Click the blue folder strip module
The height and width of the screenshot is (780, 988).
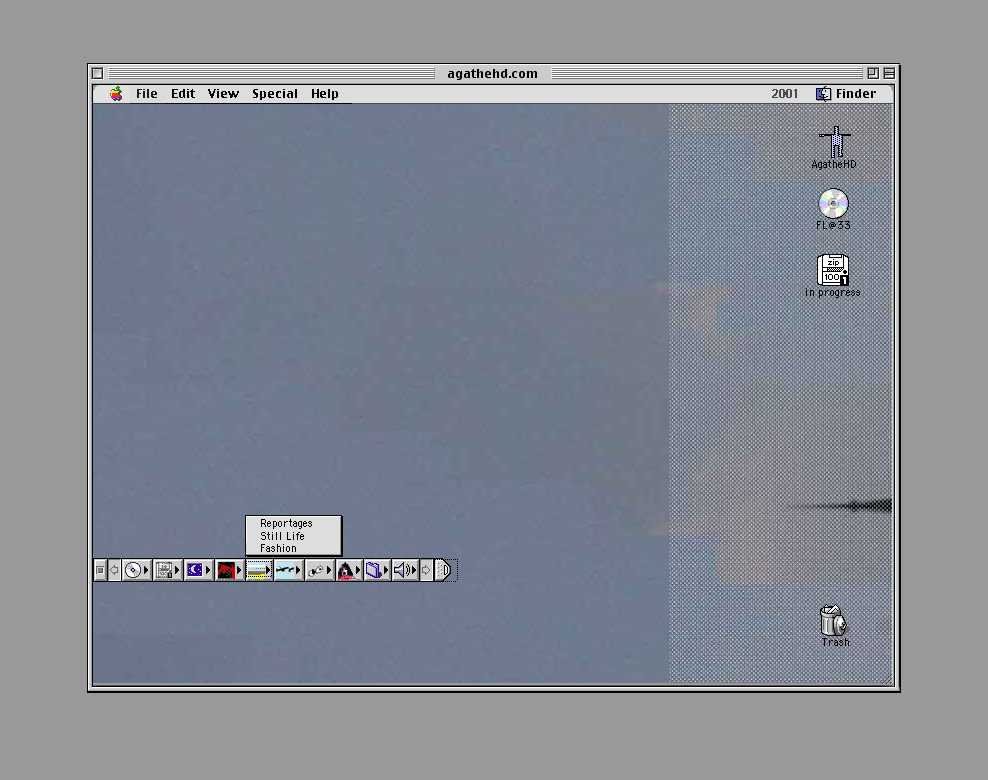pos(377,570)
